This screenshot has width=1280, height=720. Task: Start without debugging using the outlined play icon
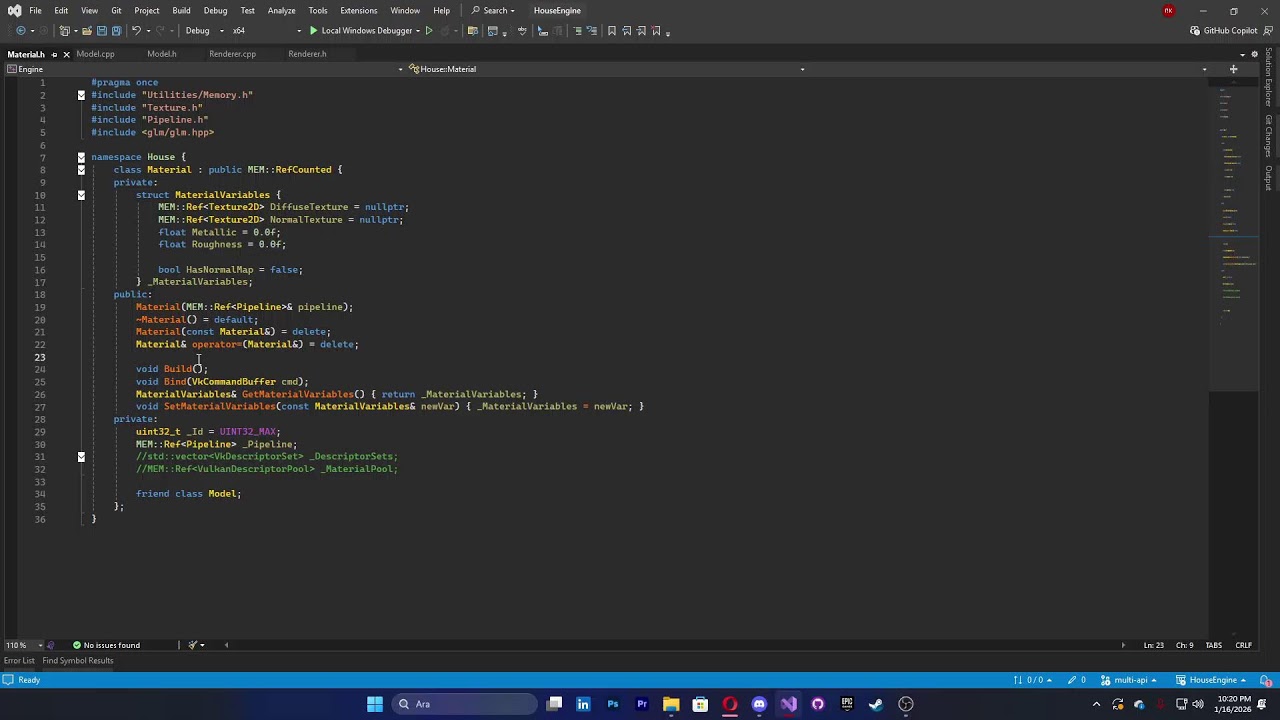tap(429, 31)
